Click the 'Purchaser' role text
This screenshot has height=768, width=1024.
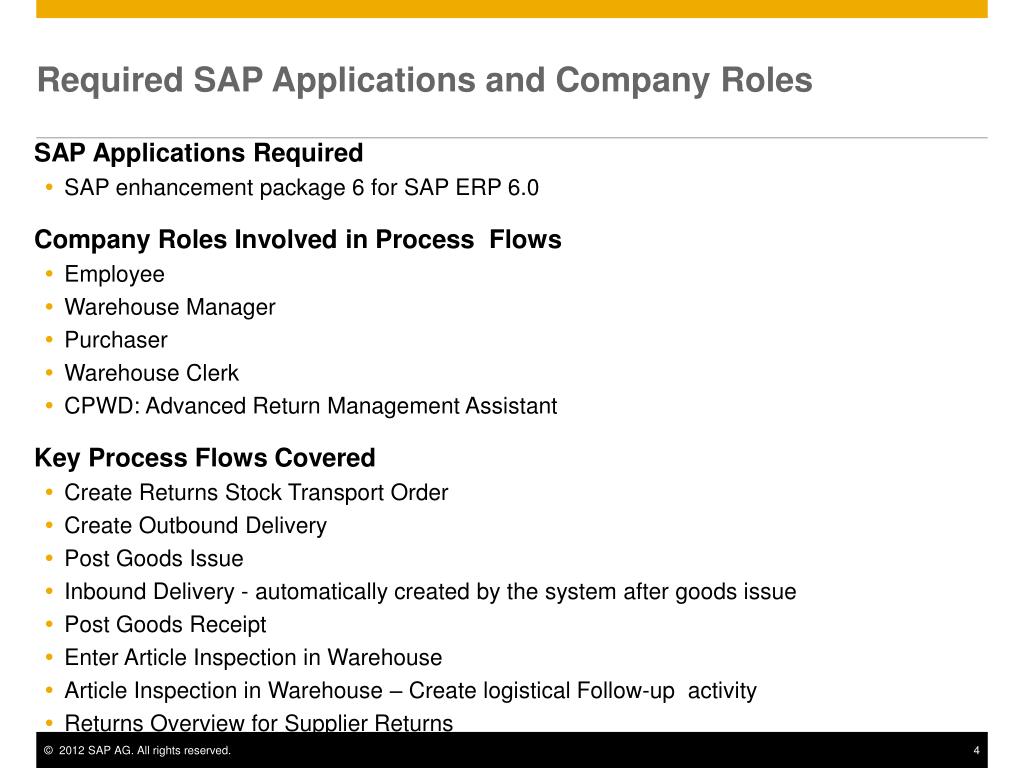(x=116, y=340)
